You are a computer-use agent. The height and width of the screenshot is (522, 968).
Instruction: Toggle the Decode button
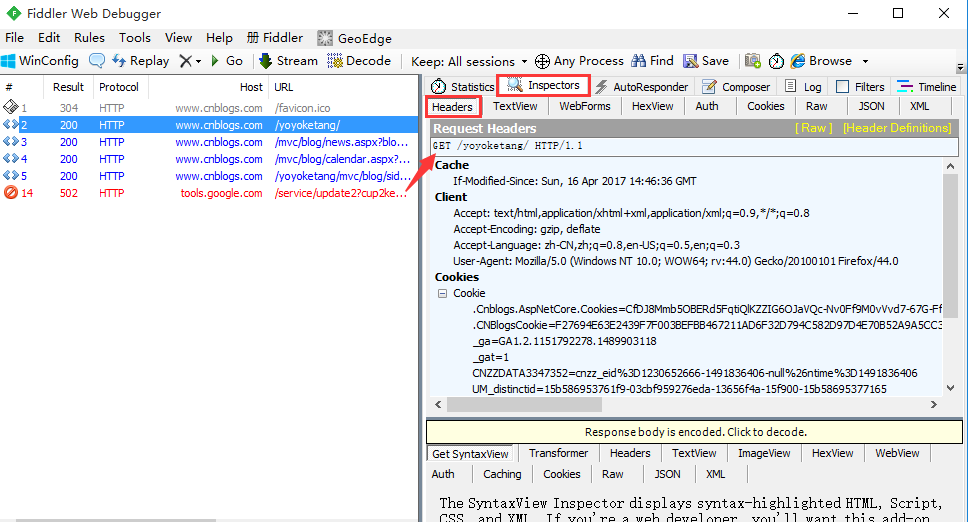coord(359,60)
